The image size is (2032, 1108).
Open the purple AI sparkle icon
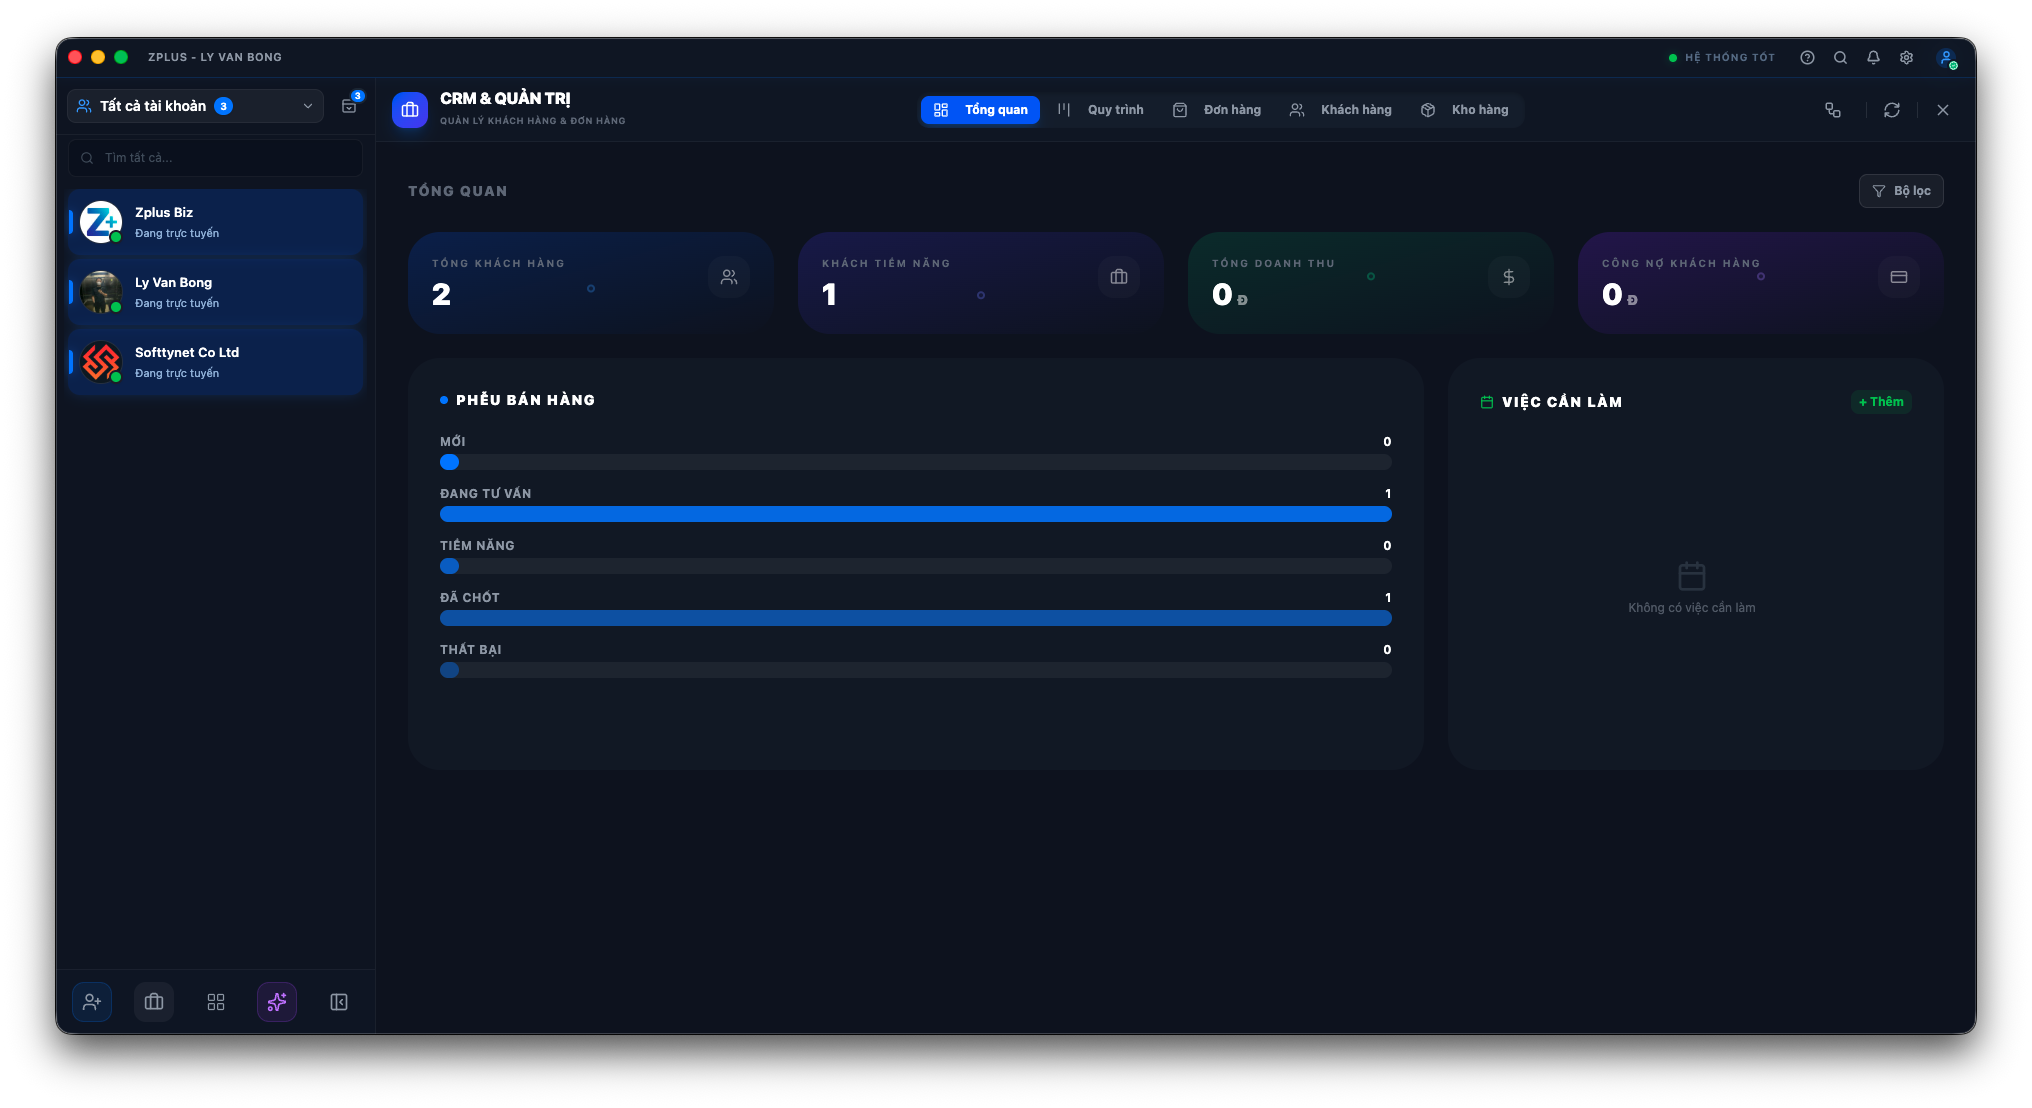(277, 1002)
